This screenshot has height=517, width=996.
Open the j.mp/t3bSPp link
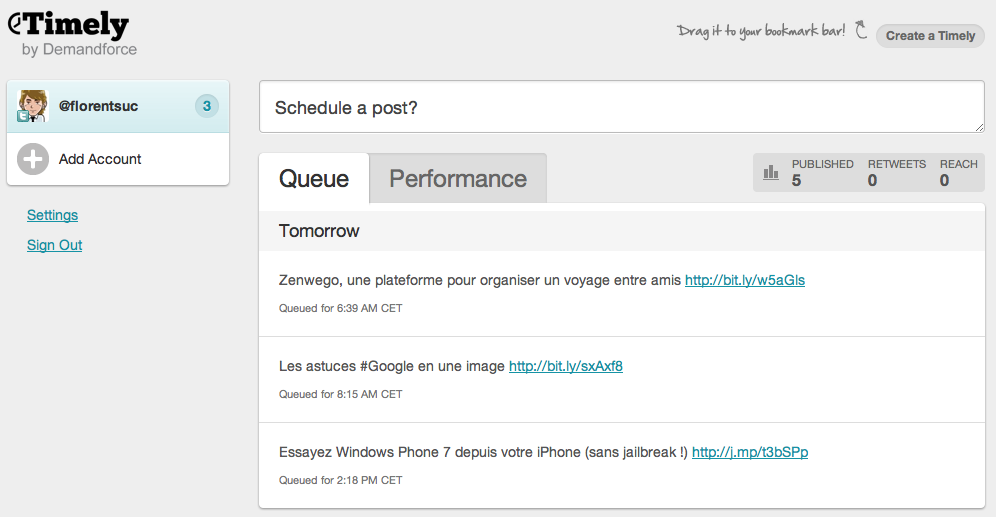[x=750, y=453]
